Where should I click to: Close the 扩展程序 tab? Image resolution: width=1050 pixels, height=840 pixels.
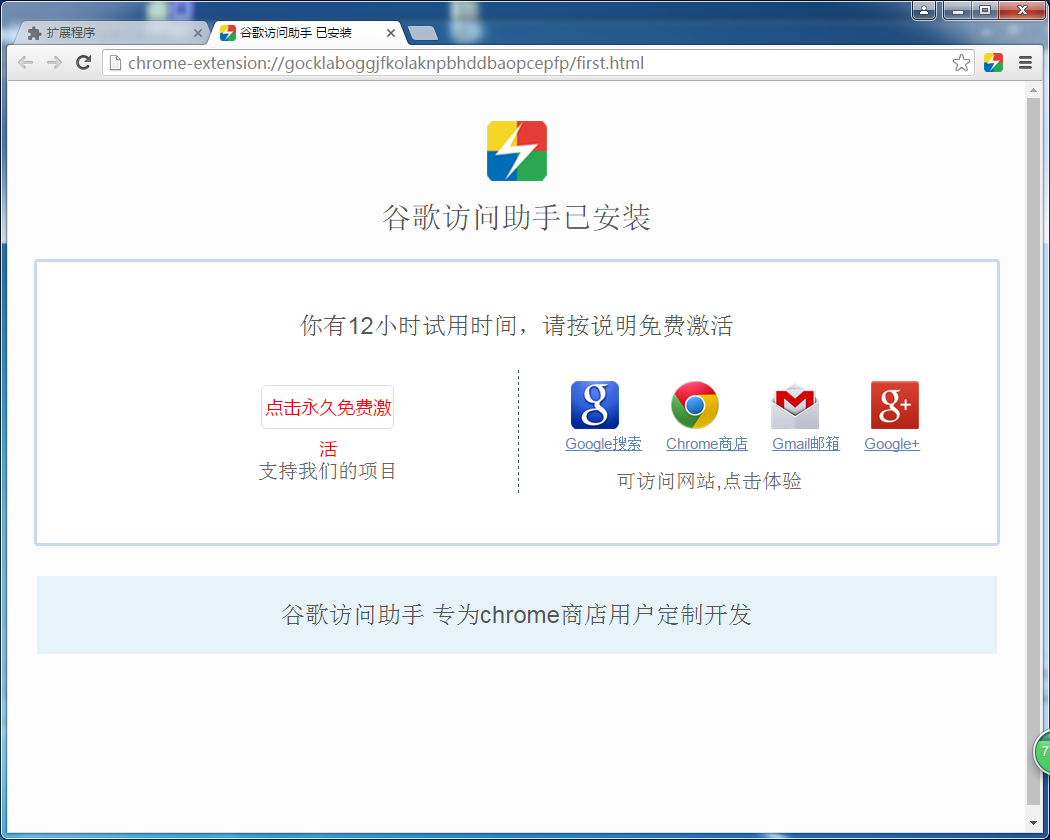coord(197,33)
